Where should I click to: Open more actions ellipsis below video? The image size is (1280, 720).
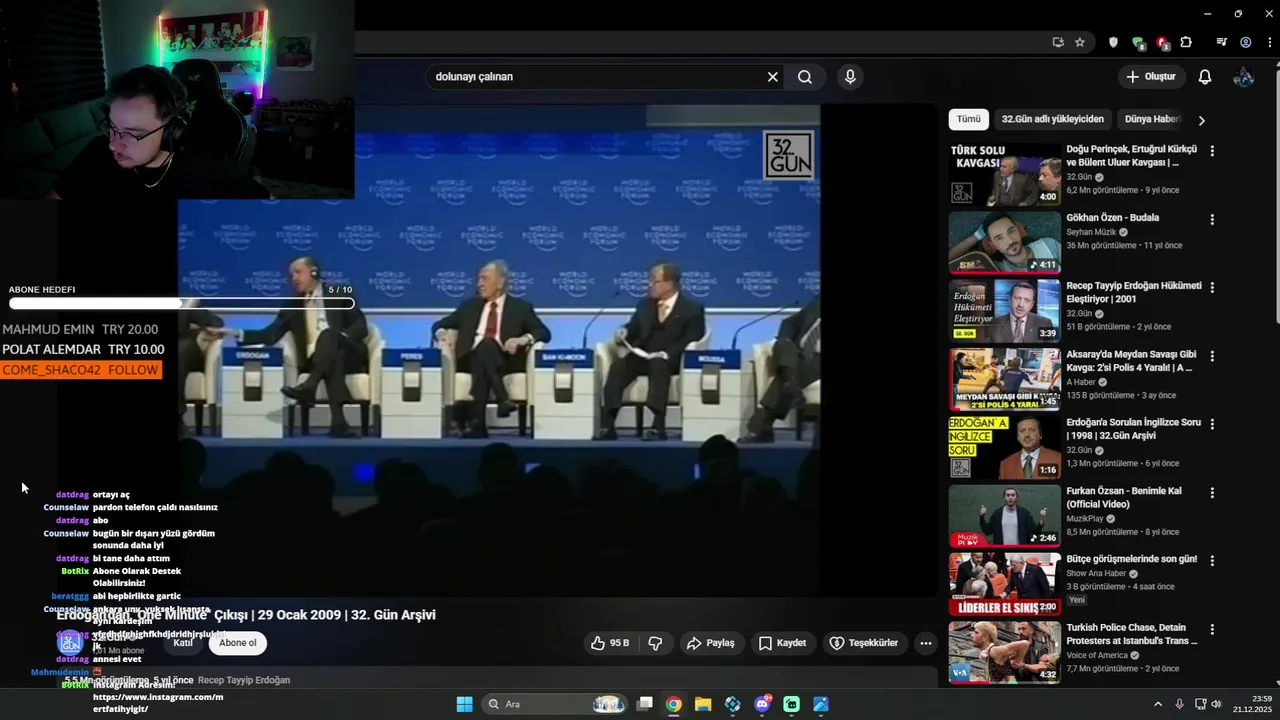(926, 643)
